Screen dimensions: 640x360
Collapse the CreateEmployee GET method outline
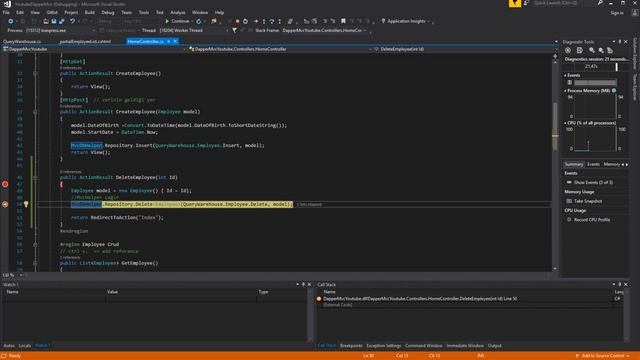click(36, 73)
